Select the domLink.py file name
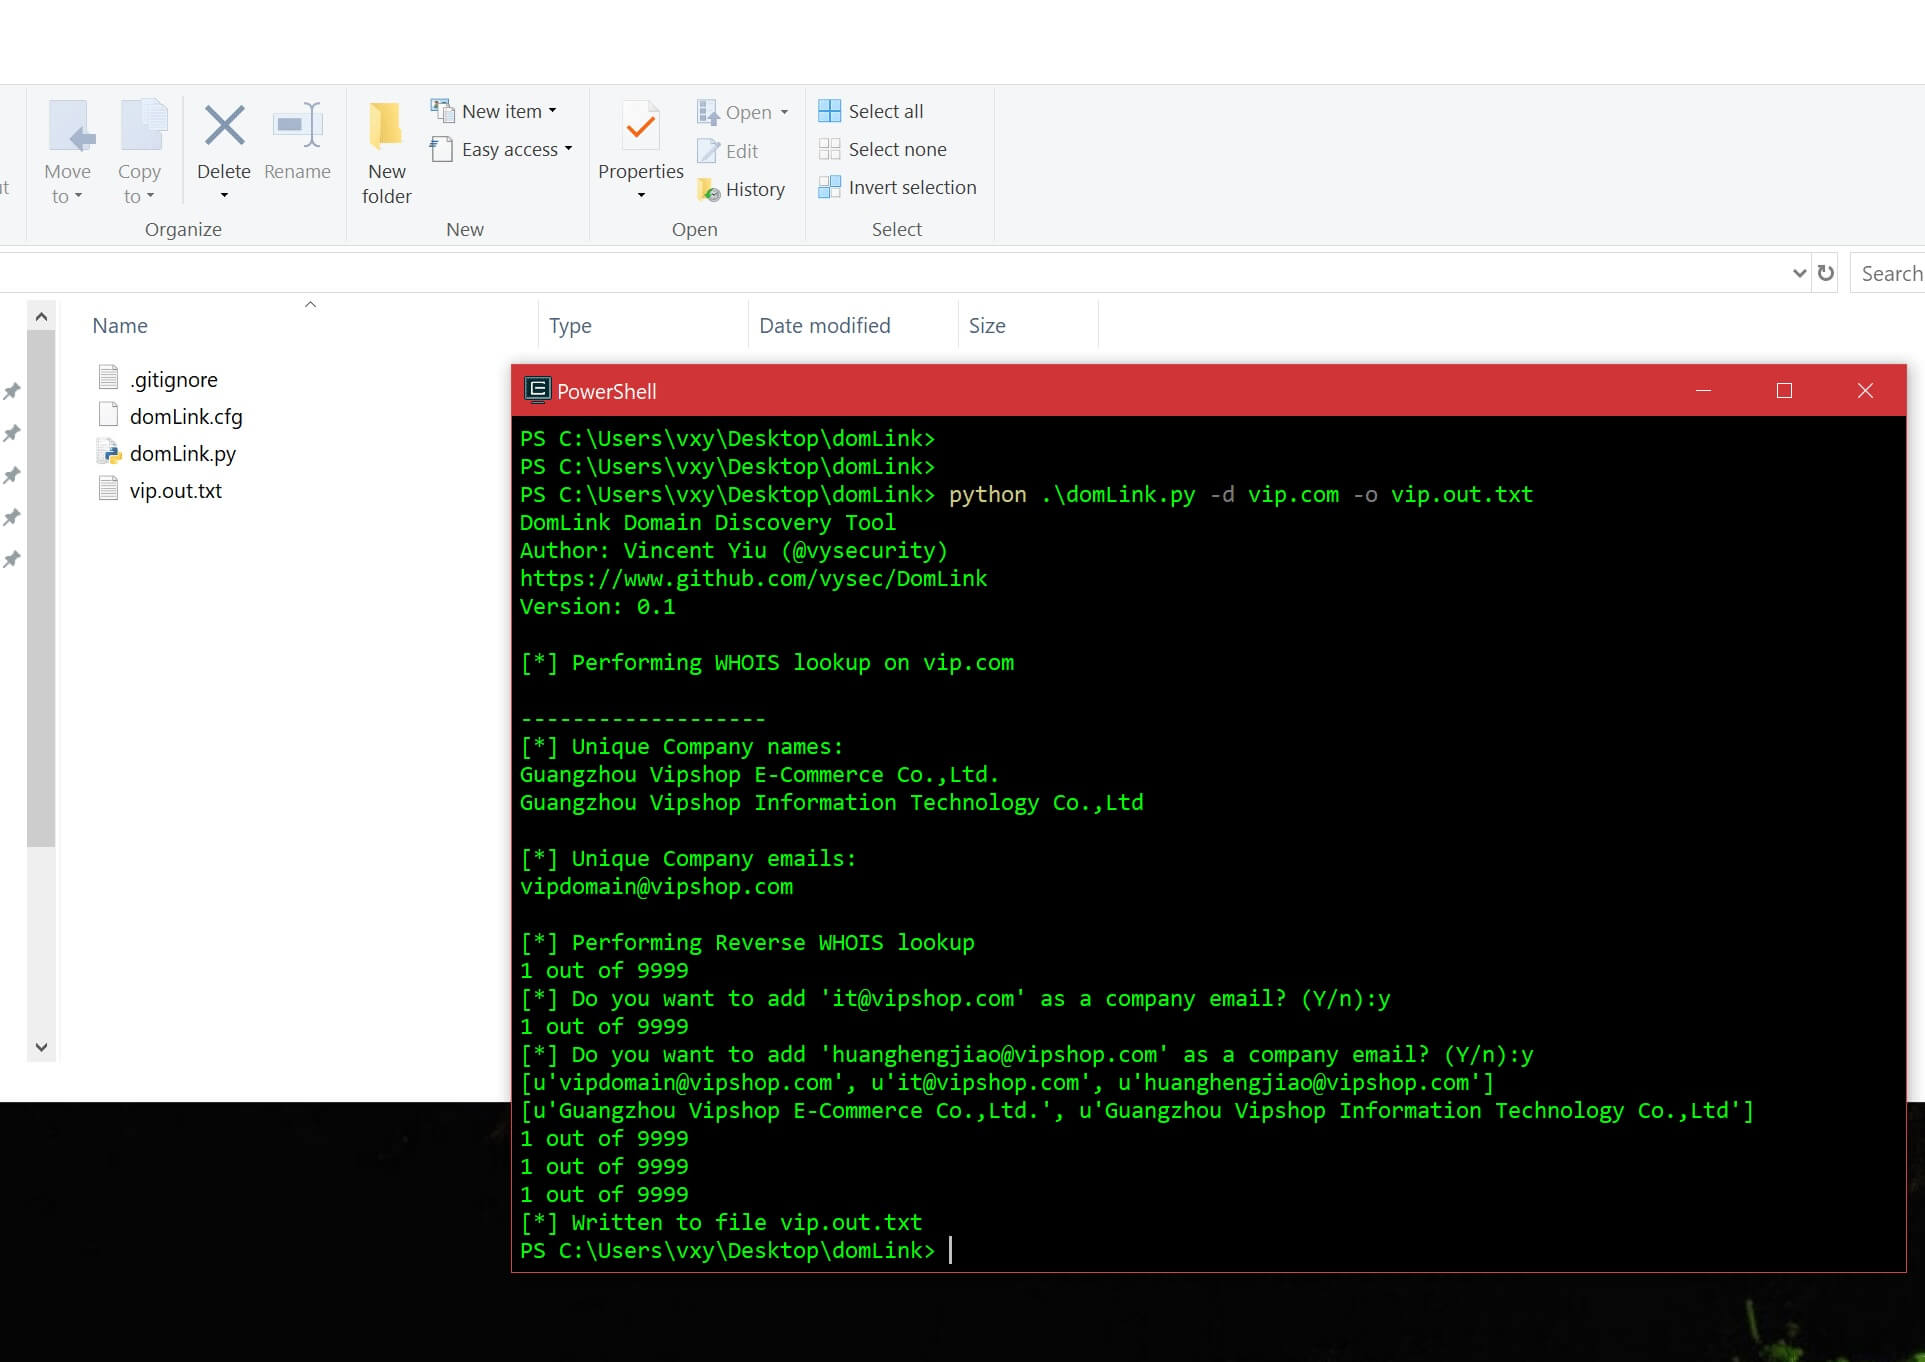 [183, 453]
